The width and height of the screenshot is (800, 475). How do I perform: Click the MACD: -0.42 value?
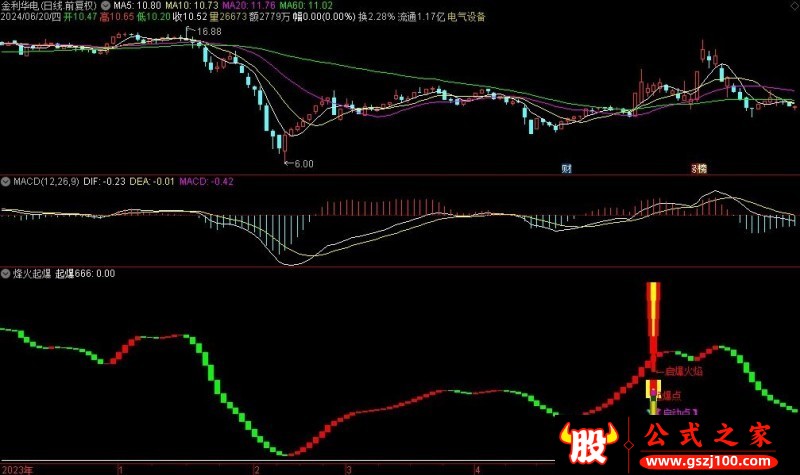206,181
